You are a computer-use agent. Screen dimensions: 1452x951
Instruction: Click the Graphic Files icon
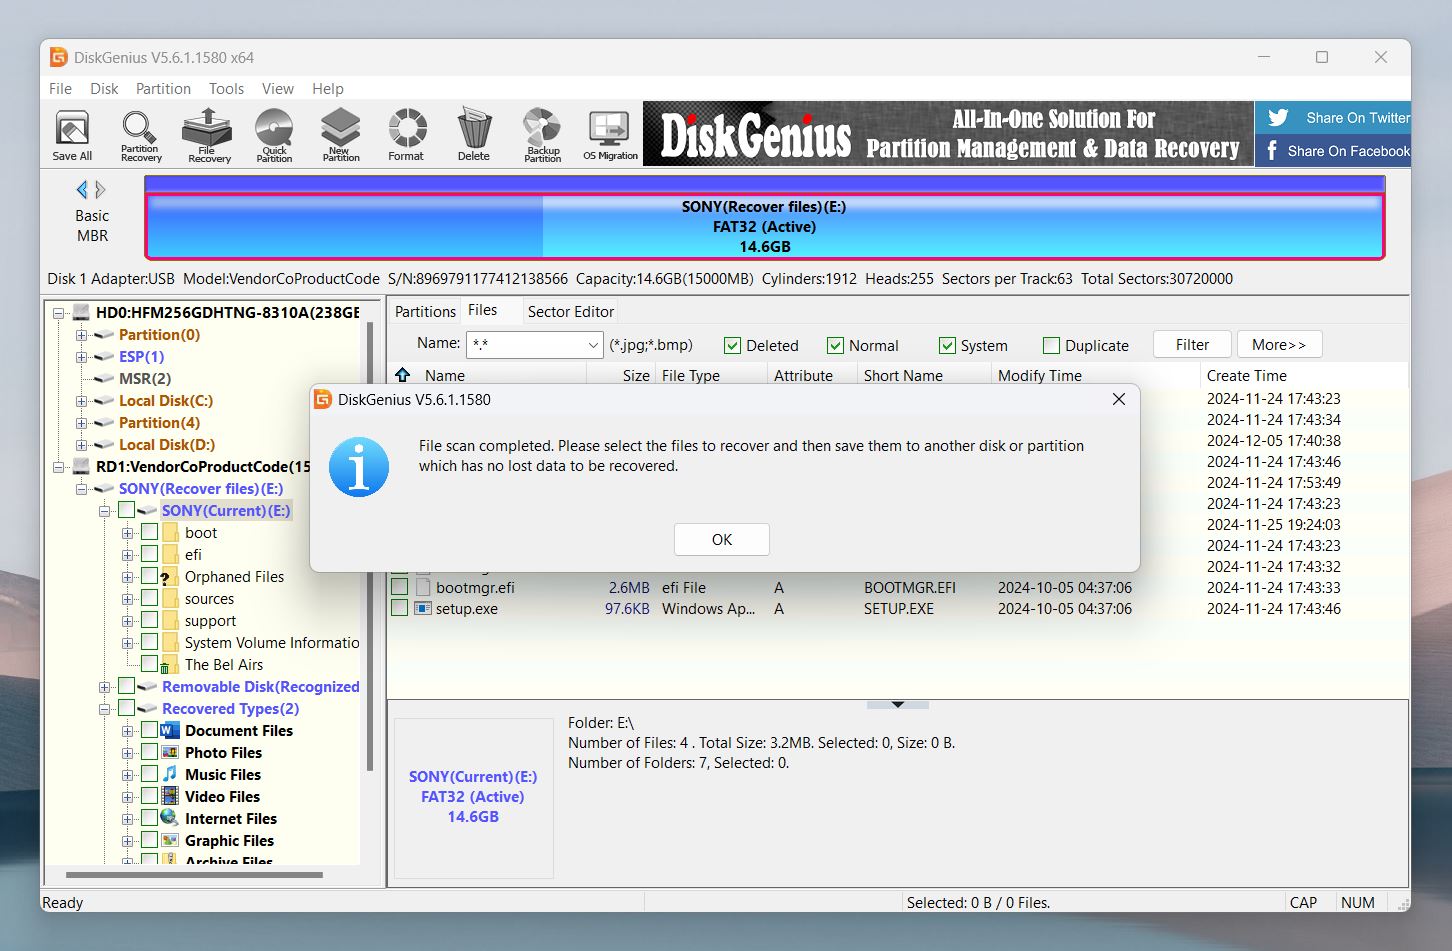point(169,840)
